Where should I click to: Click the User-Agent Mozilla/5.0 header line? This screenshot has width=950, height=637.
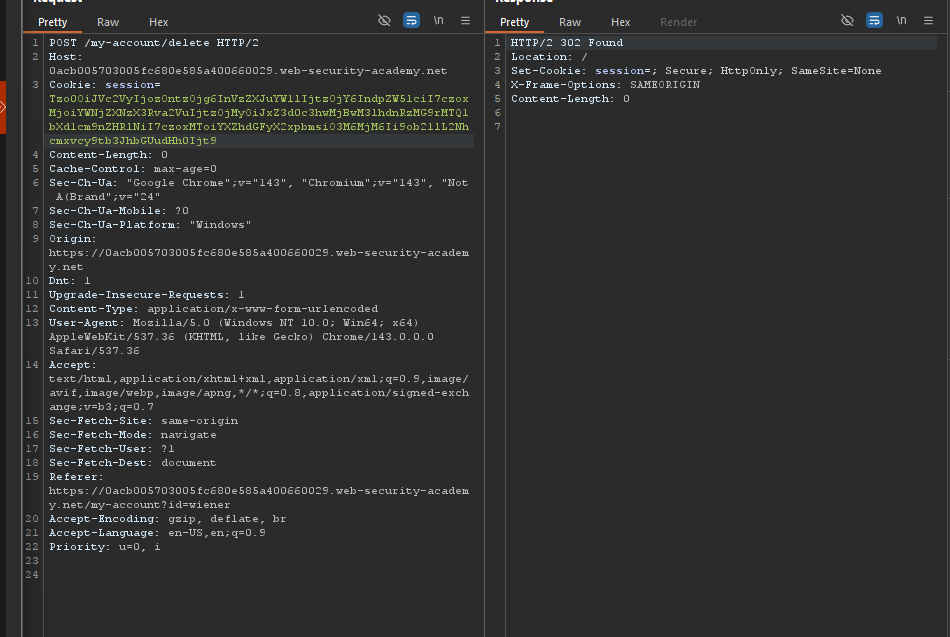pos(241,336)
